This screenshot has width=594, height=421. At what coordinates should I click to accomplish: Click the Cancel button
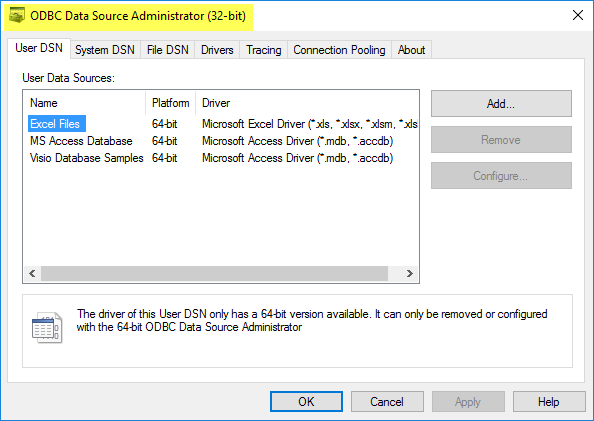point(387,401)
